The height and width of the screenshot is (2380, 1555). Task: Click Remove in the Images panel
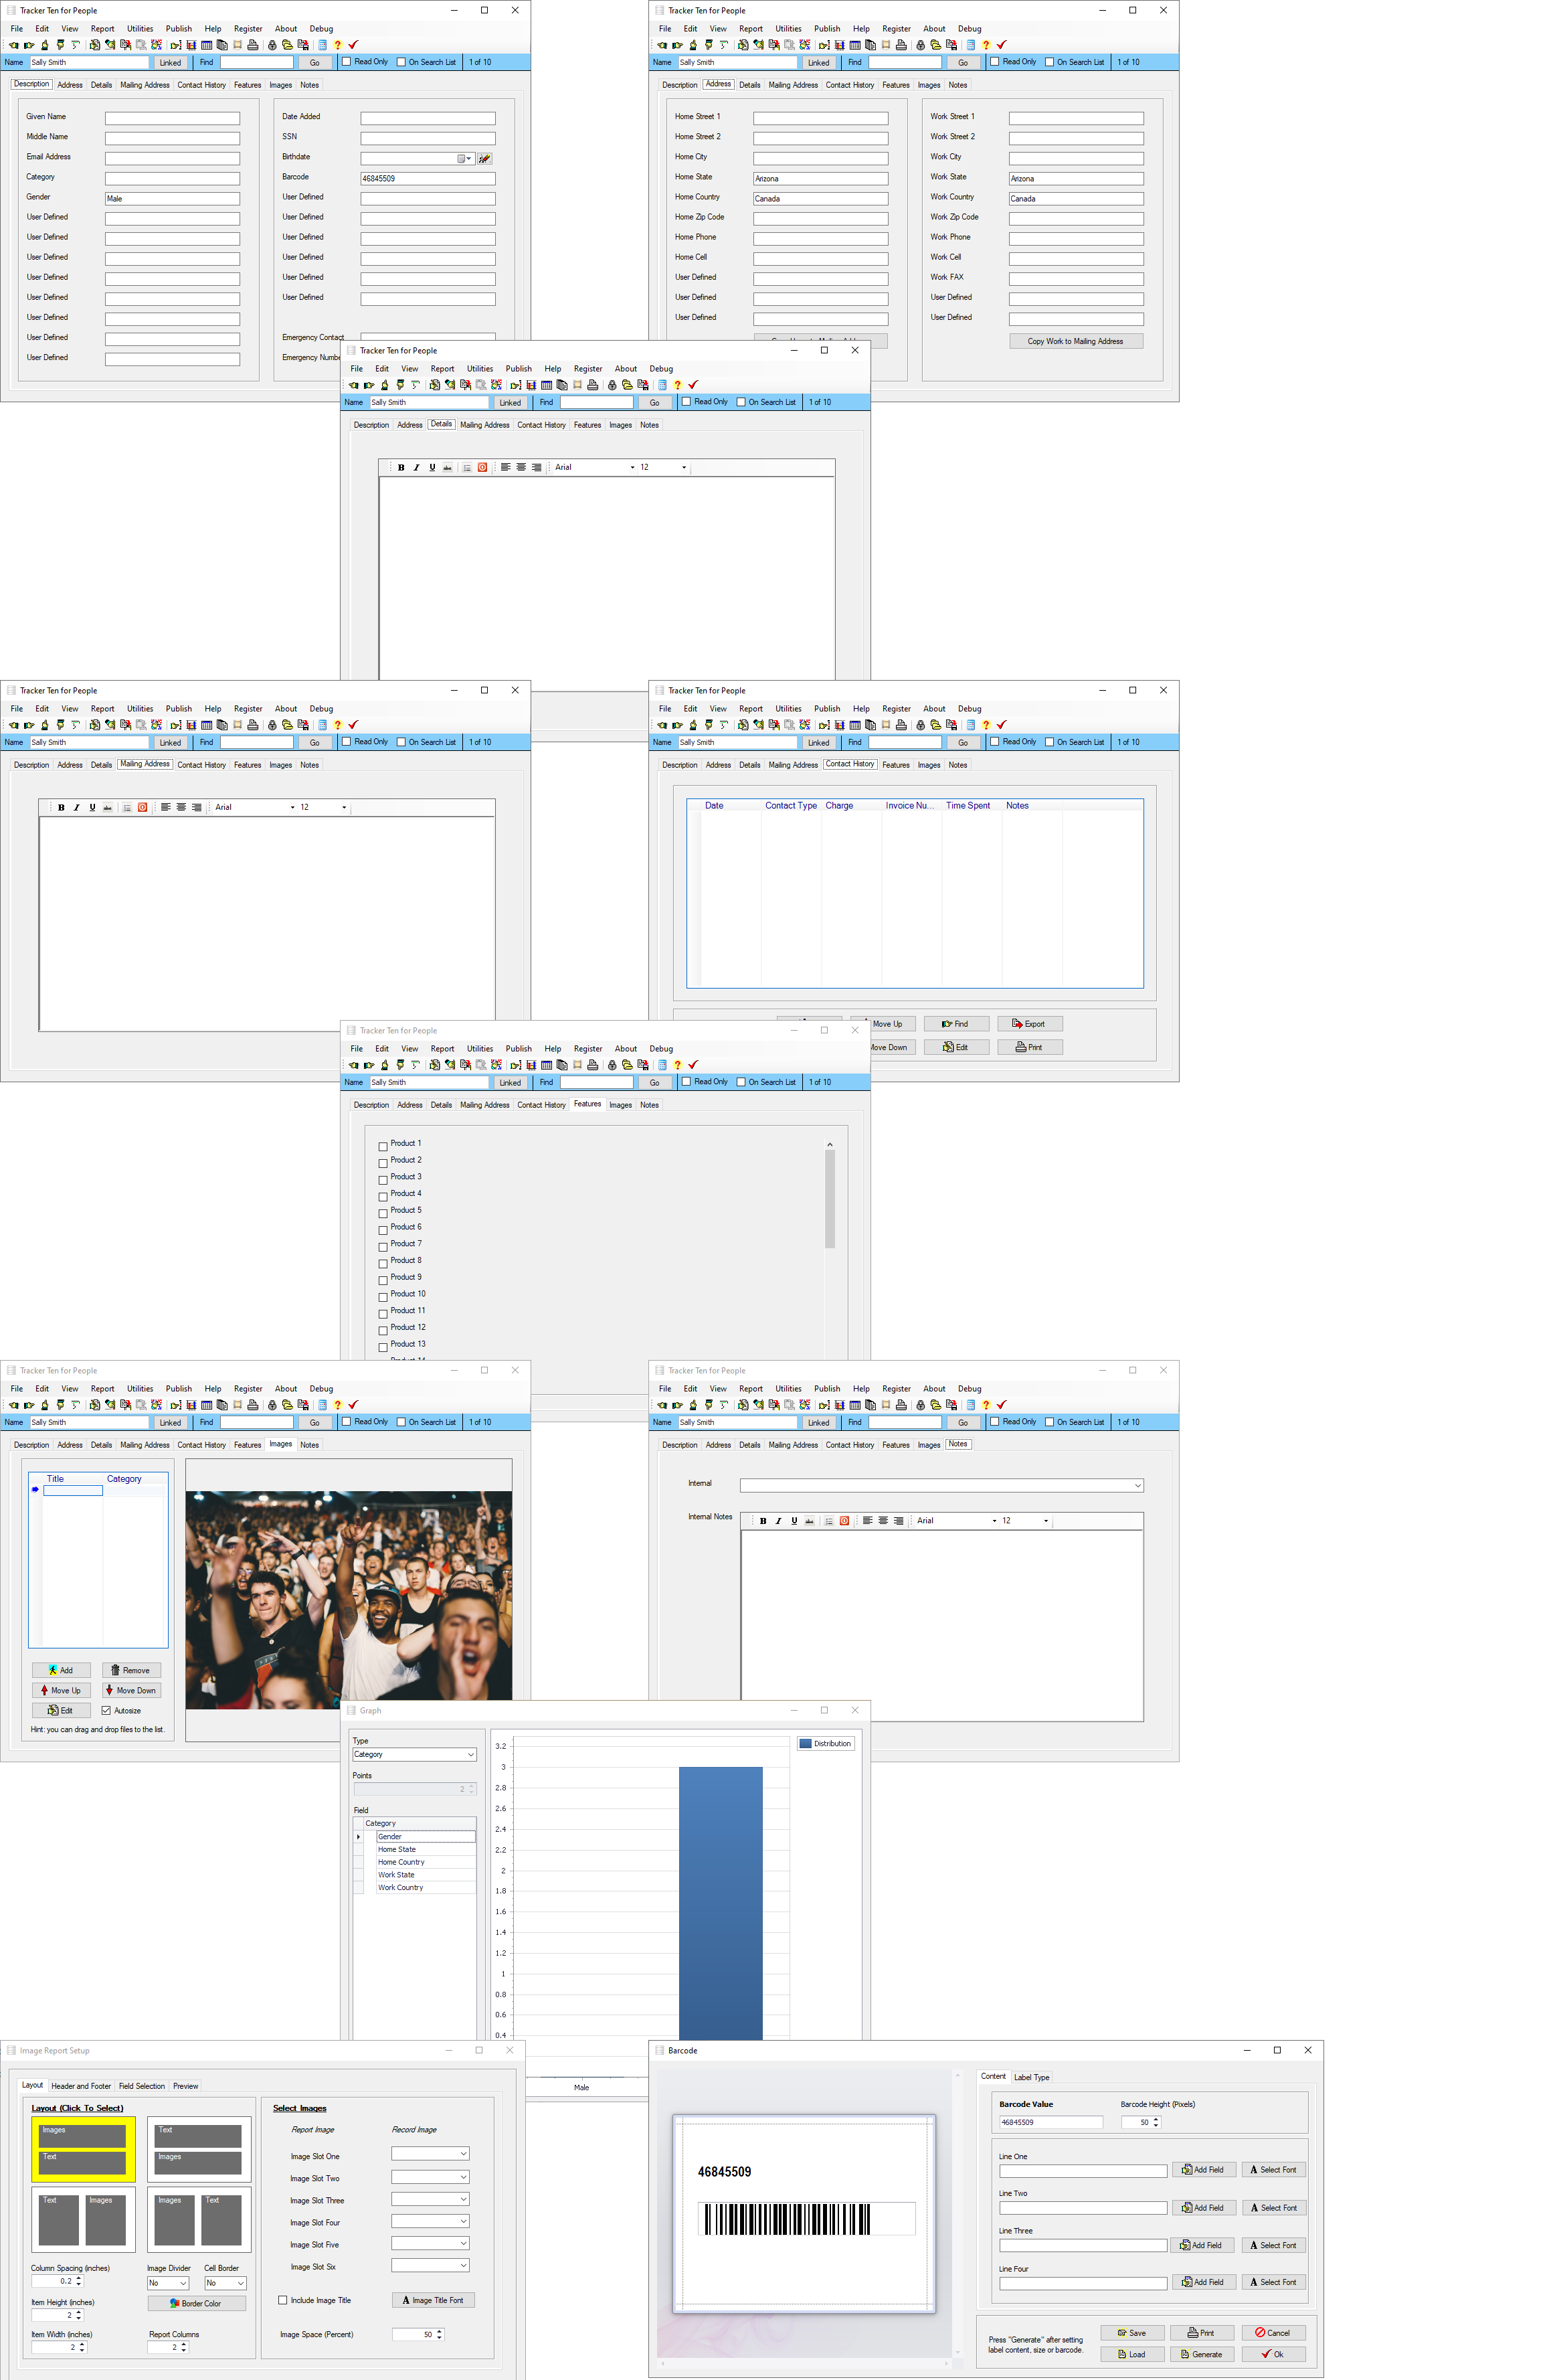(131, 1670)
